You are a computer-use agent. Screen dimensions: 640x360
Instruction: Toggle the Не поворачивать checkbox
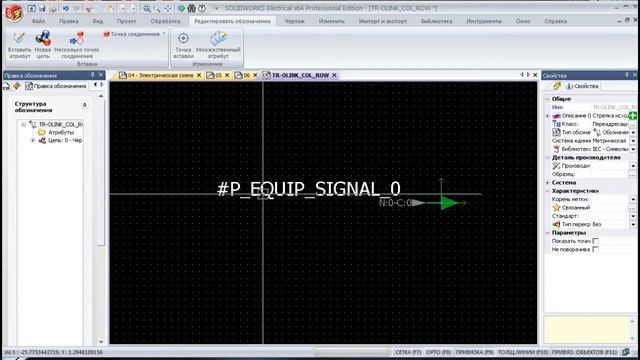click(x=596, y=249)
